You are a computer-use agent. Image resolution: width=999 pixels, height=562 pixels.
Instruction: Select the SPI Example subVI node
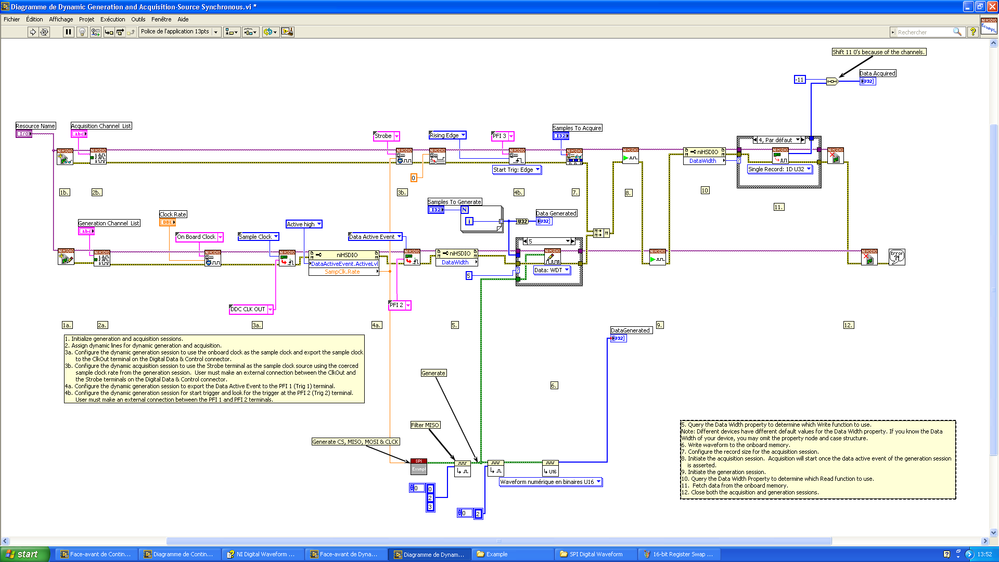pyautogui.click(x=419, y=466)
